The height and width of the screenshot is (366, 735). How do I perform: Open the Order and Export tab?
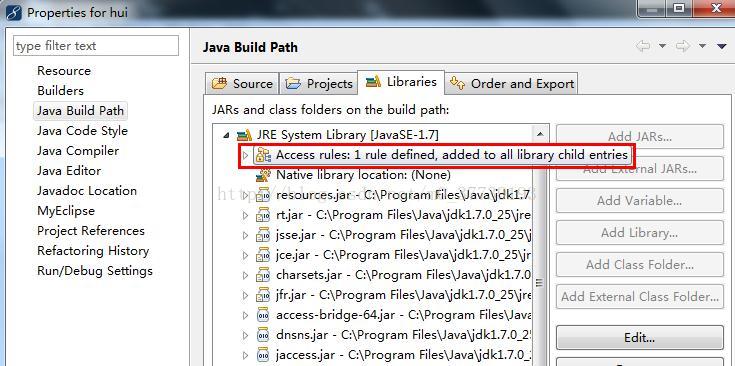click(x=511, y=84)
